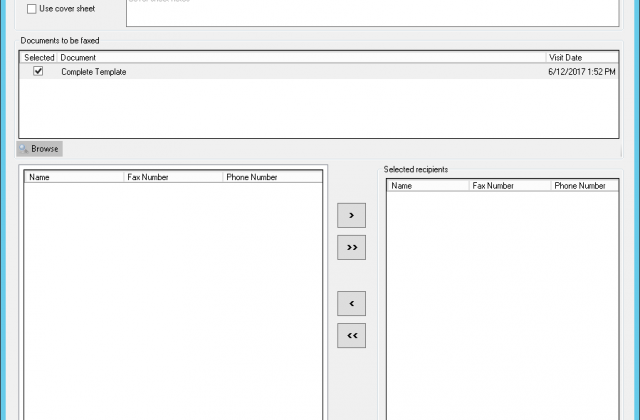Sort selected recipients by Phone Number
The image size is (640, 420).
point(583,186)
